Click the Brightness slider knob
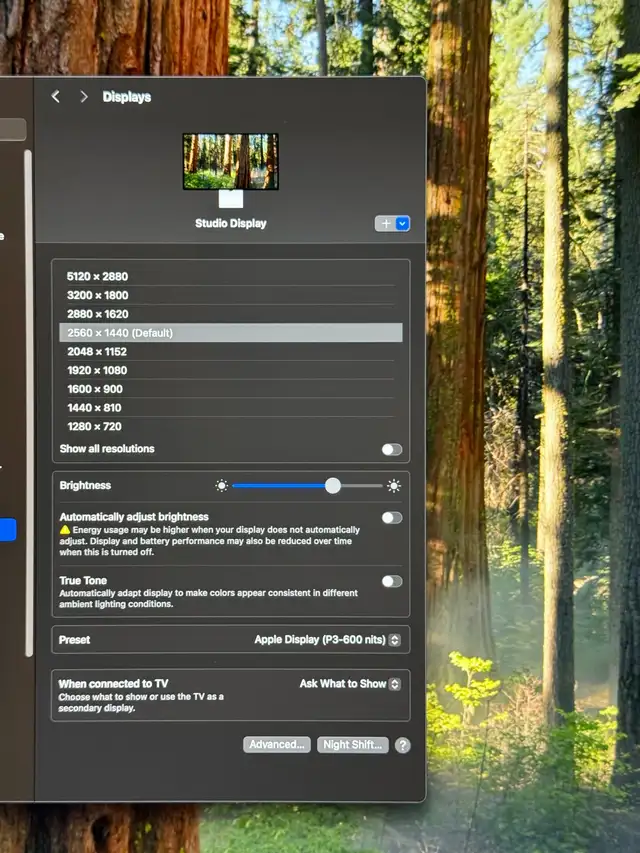This screenshot has height=853, width=640. coord(333,486)
